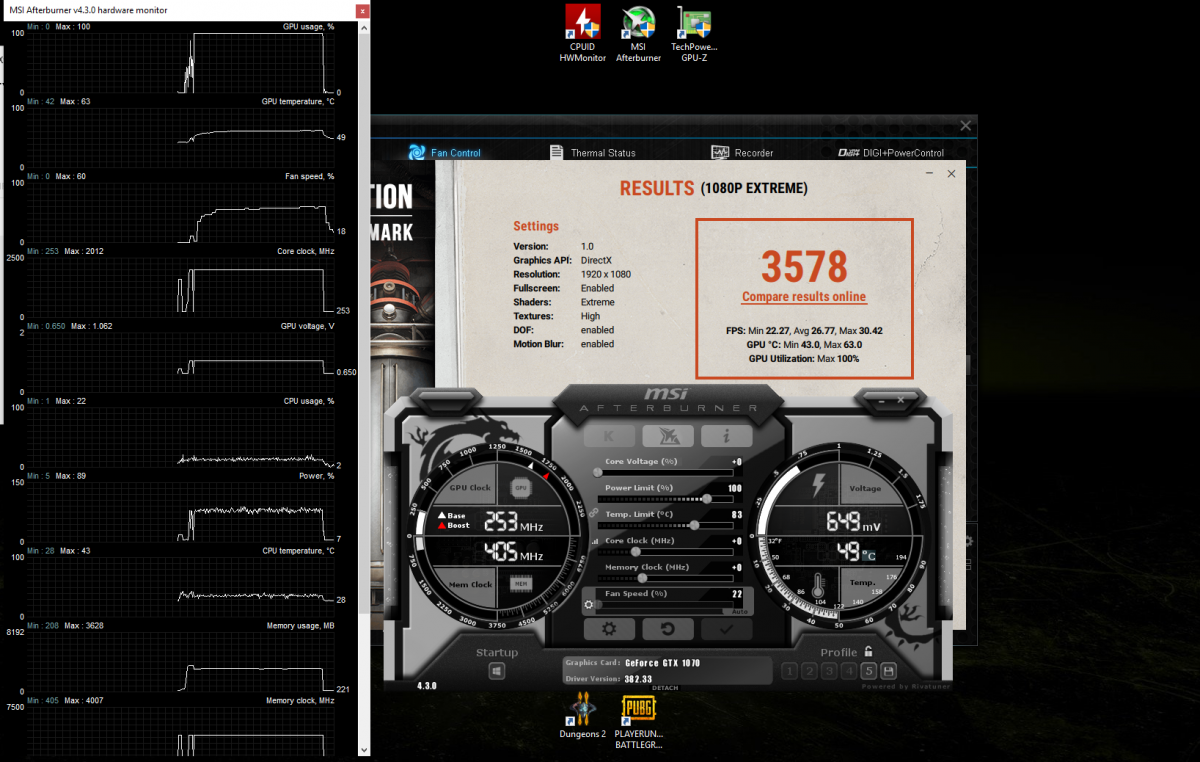This screenshot has width=1200, height=762.
Task: Click the DIGI+ logo icon
Action: click(847, 152)
